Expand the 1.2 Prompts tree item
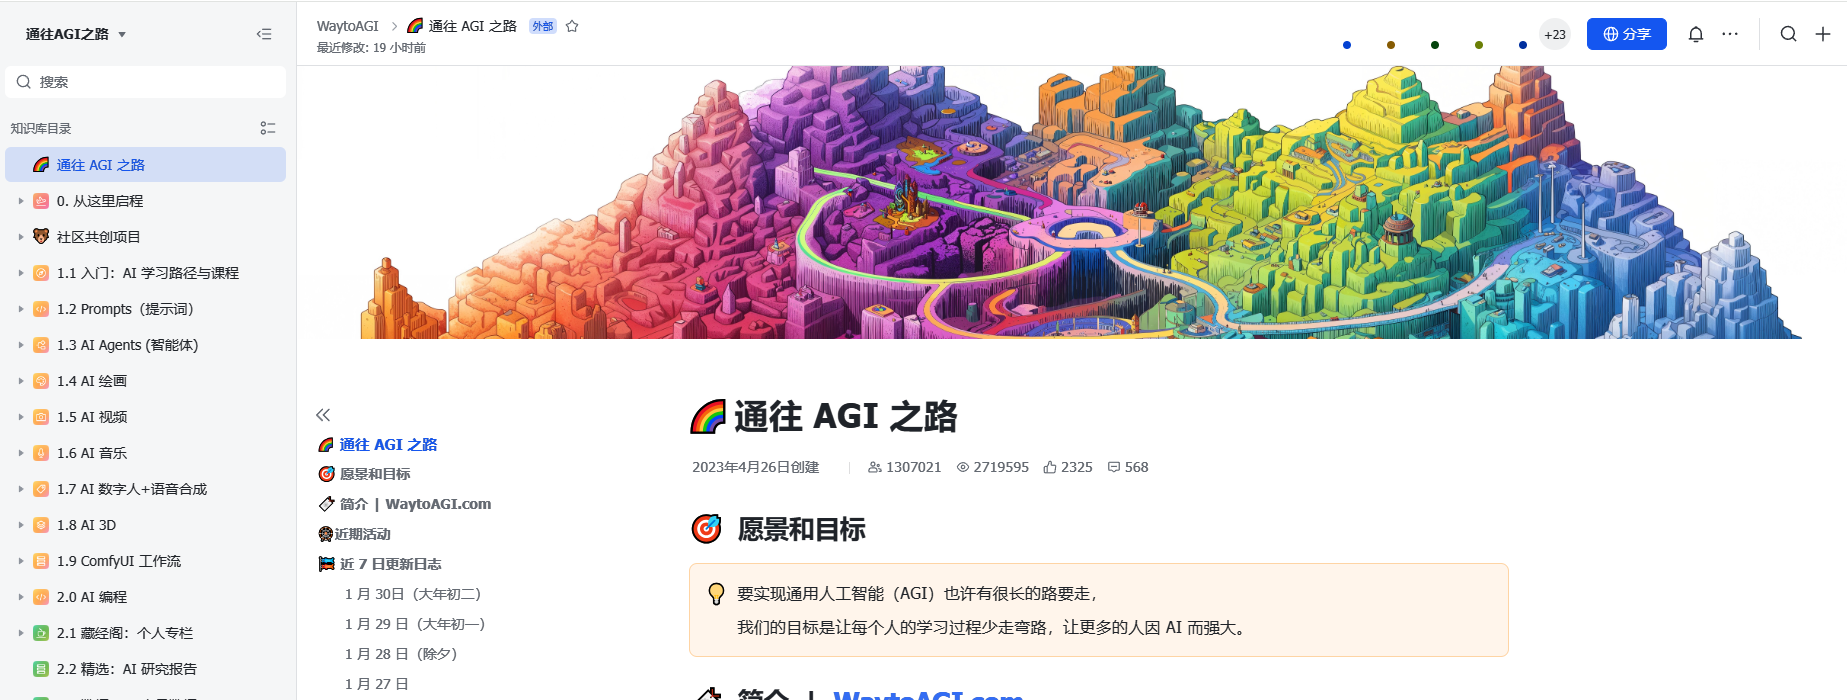 (21, 309)
